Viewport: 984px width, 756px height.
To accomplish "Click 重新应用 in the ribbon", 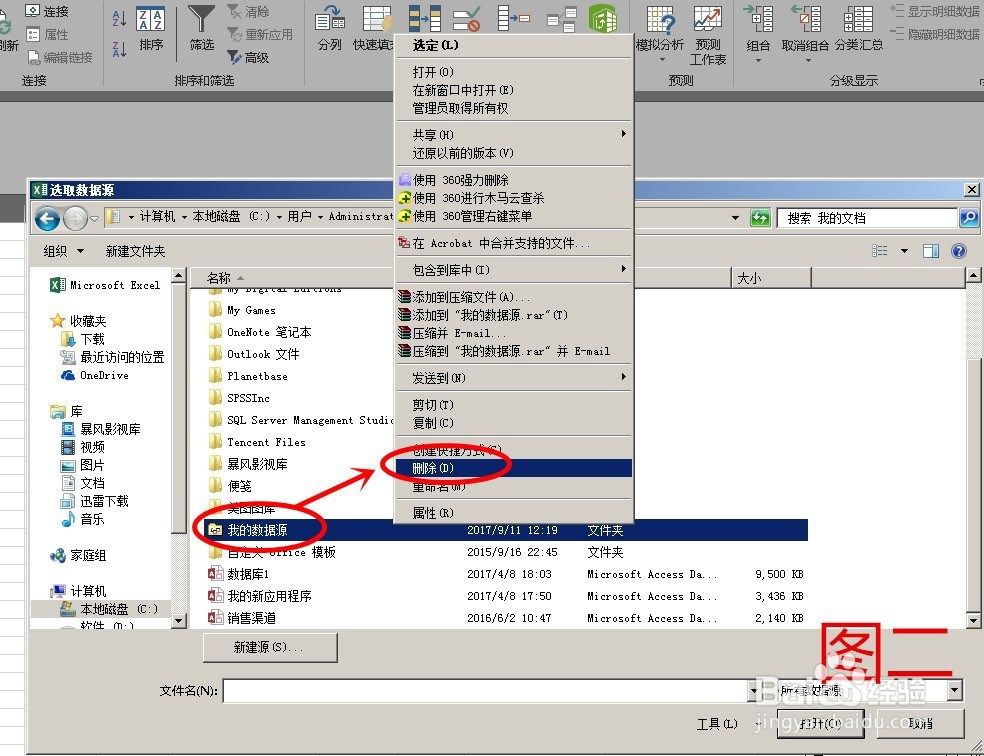I will click(260, 35).
